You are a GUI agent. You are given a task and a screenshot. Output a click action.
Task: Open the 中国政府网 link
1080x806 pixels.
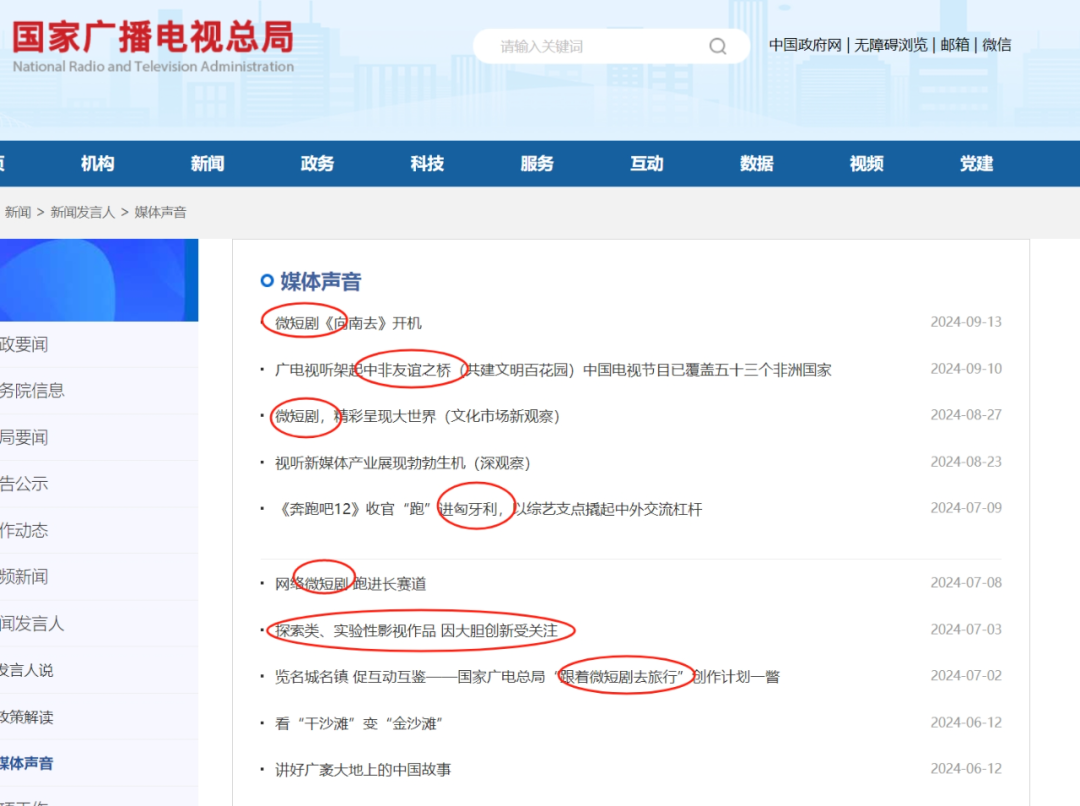click(805, 45)
